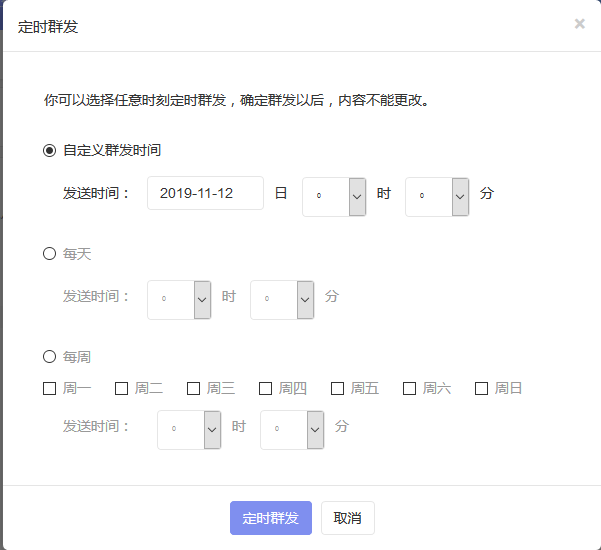Open the 每周 hour dropdown
This screenshot has height=550, width=601.
pos(189,430)
